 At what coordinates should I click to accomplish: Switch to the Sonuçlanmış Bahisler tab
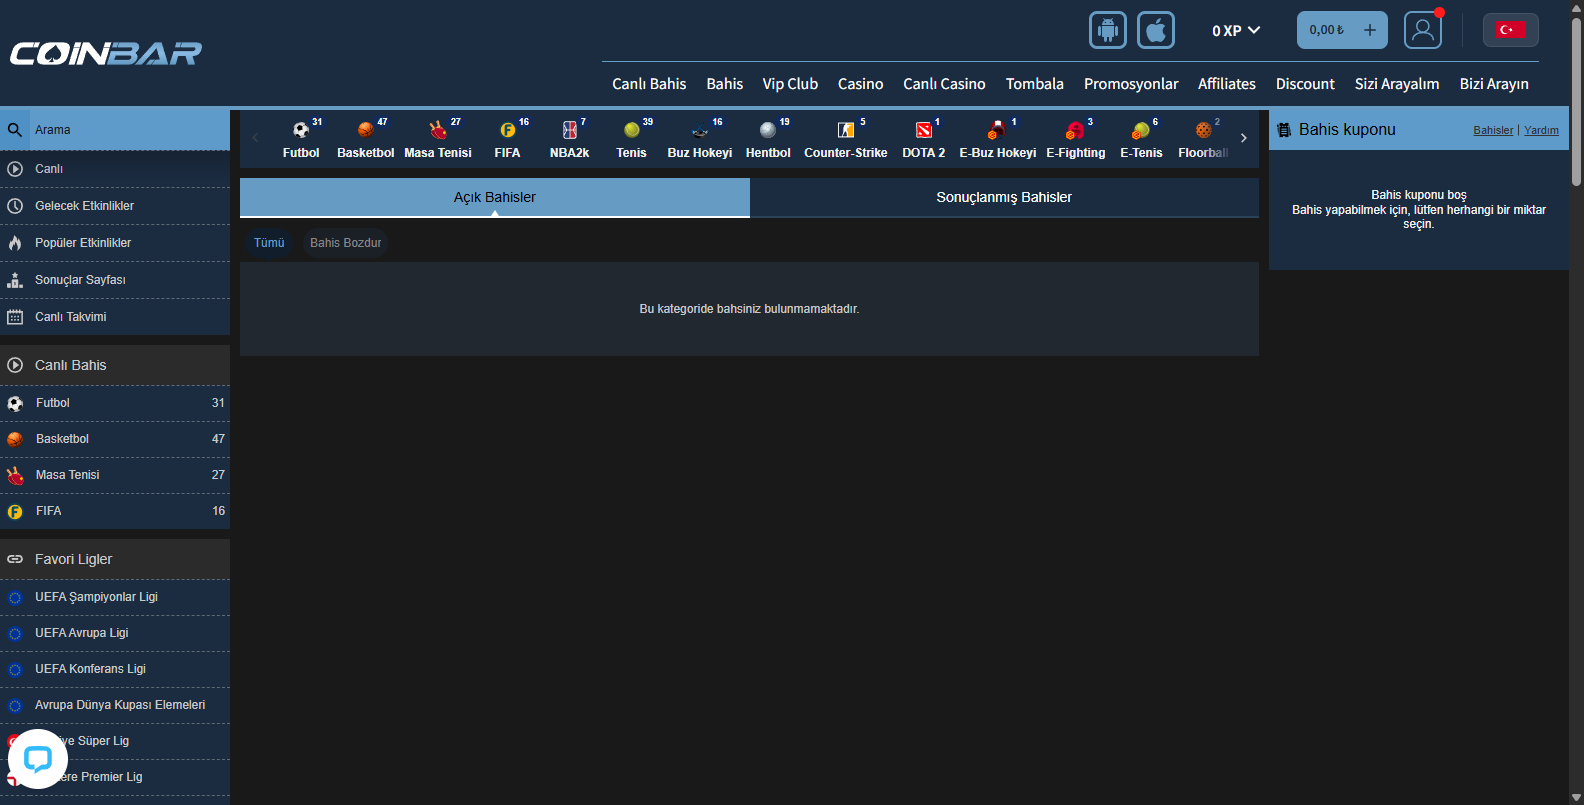[1004, 197]
